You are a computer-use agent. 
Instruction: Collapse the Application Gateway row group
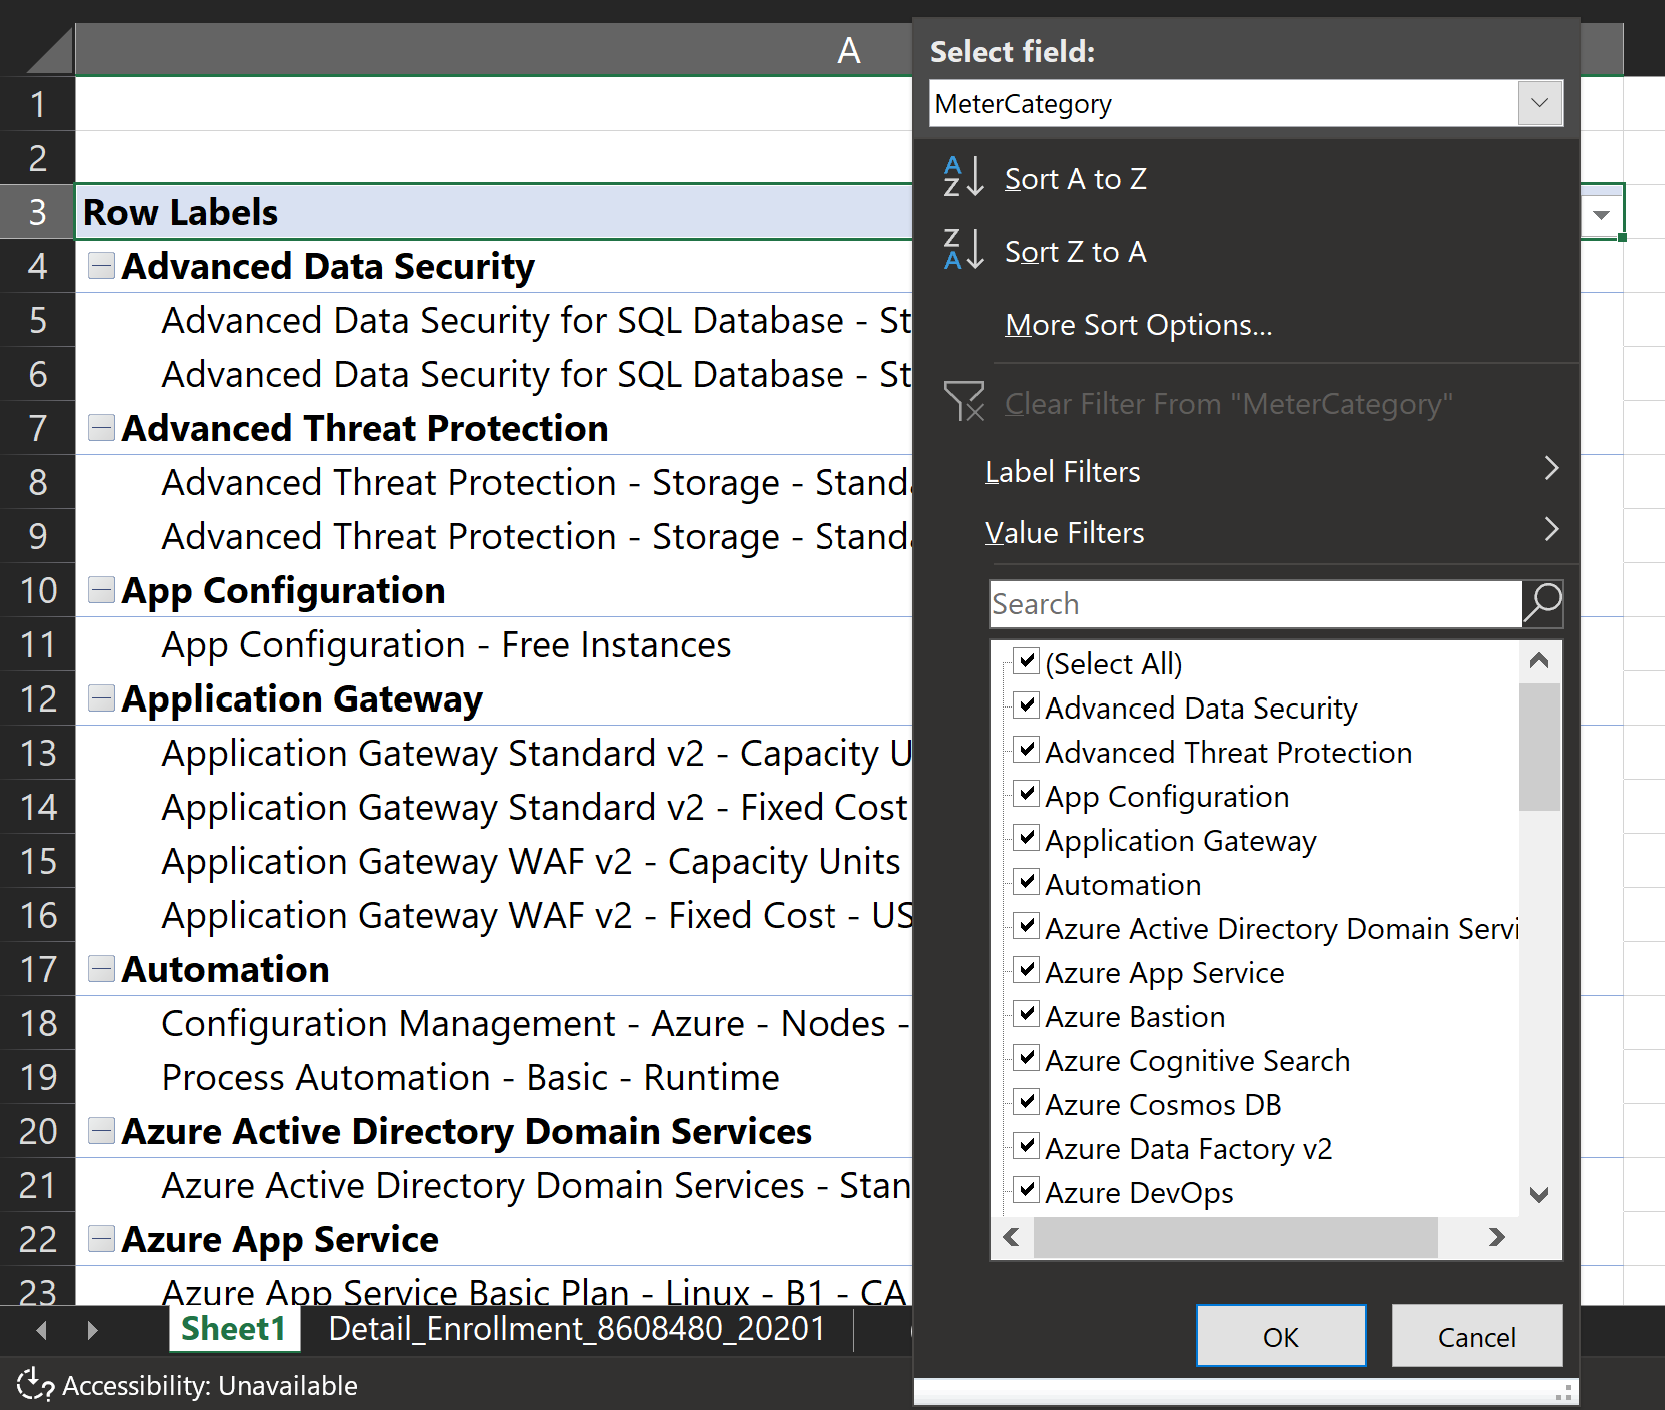[x=101, y=698]
